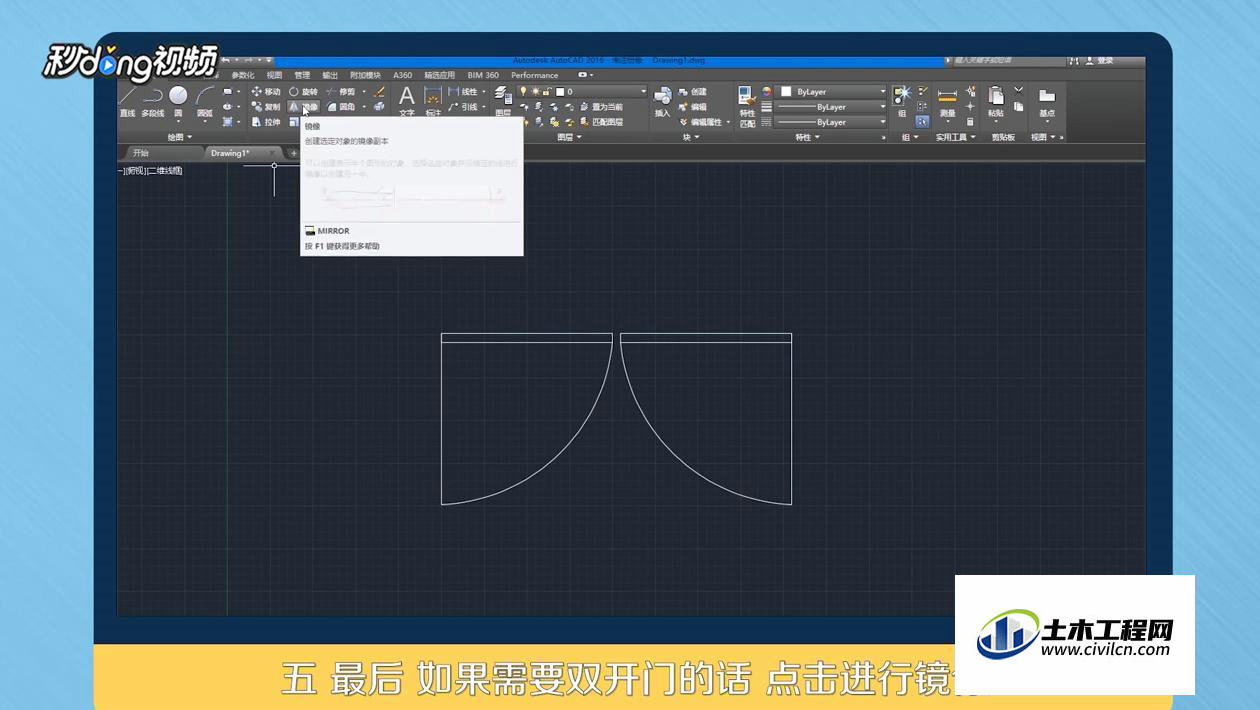Click Make Current (置为当前) layer button

point(600,106)
